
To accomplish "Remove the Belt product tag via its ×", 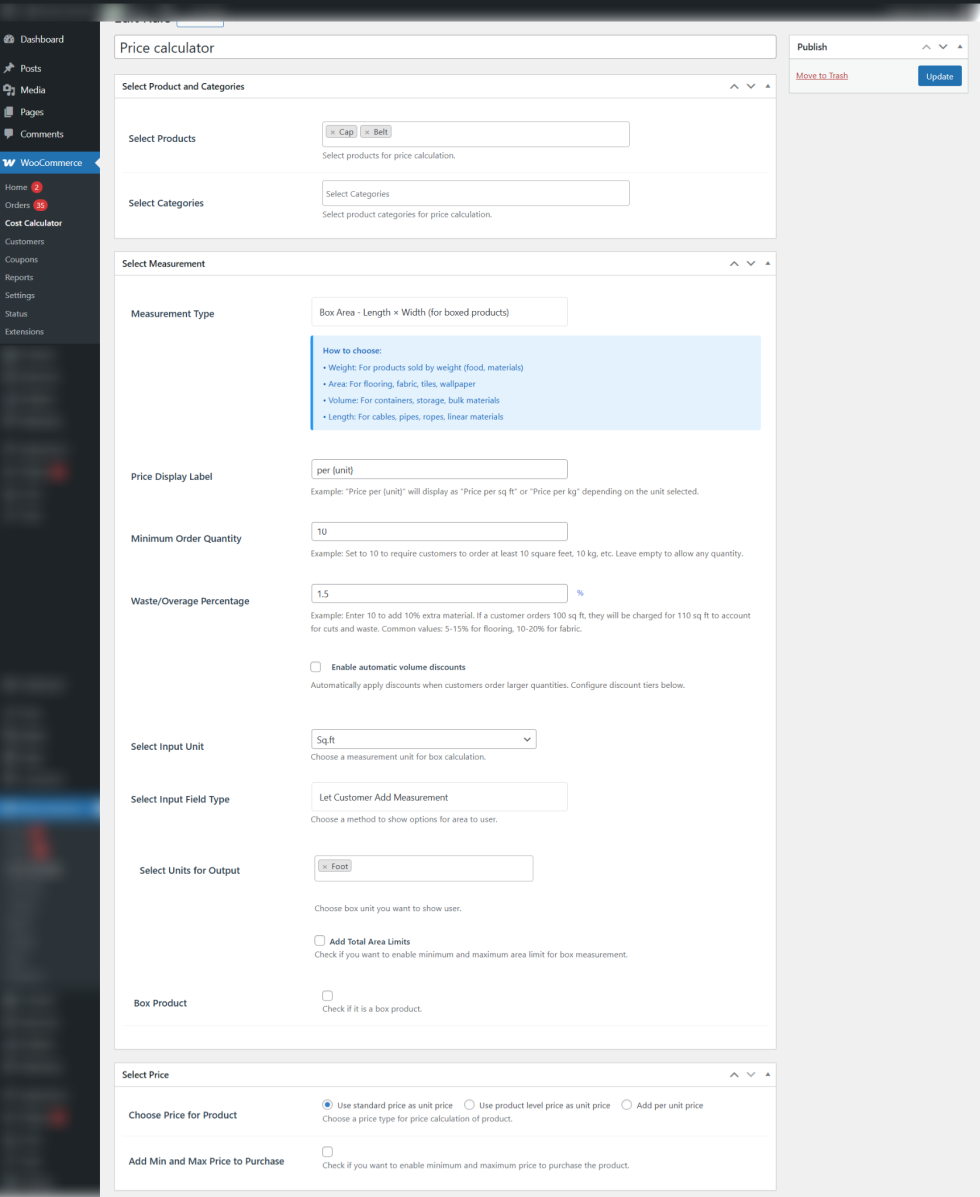I will [x=368, y=131].
